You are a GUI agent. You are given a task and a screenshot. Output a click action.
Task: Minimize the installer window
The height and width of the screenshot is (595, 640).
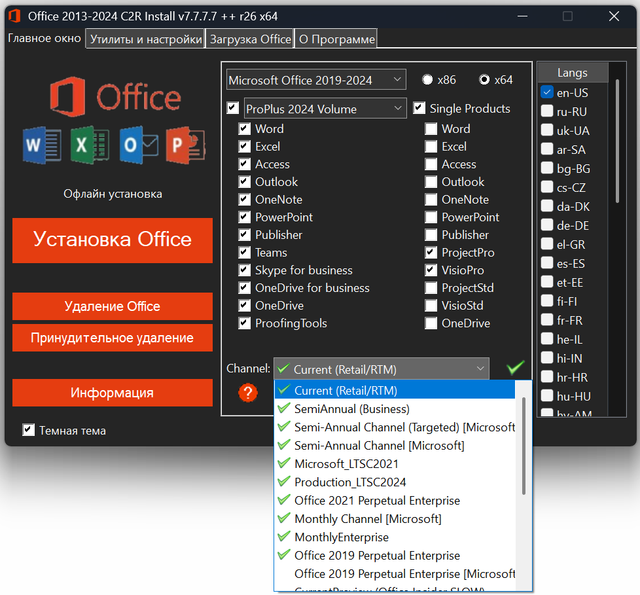click(522, 16)
